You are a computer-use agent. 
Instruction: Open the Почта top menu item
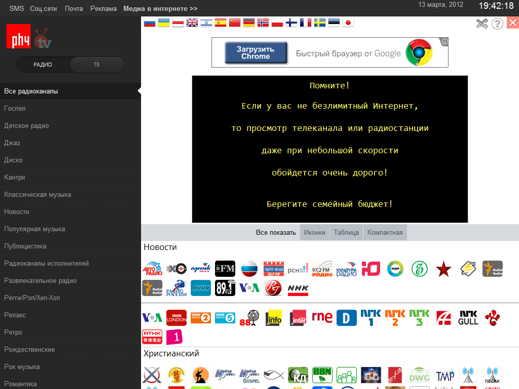point(74,9)
